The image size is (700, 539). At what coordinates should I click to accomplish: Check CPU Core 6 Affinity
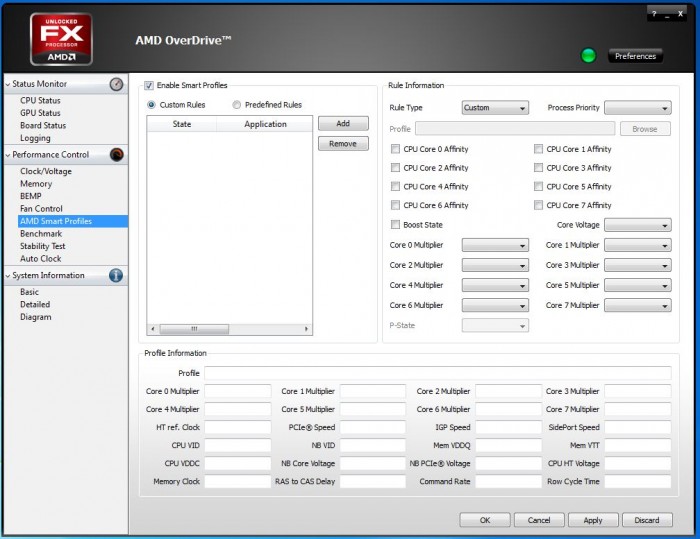[395, 205]
